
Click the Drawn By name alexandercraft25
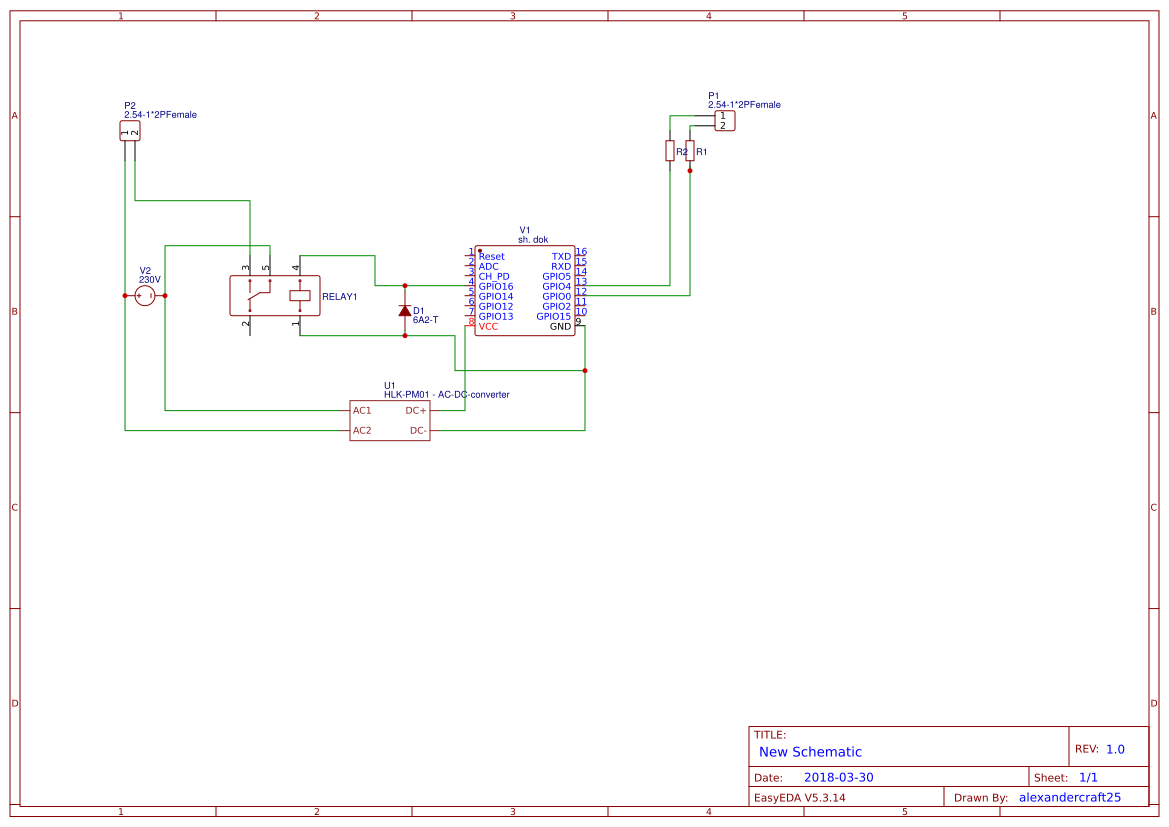click(1069, 797)
